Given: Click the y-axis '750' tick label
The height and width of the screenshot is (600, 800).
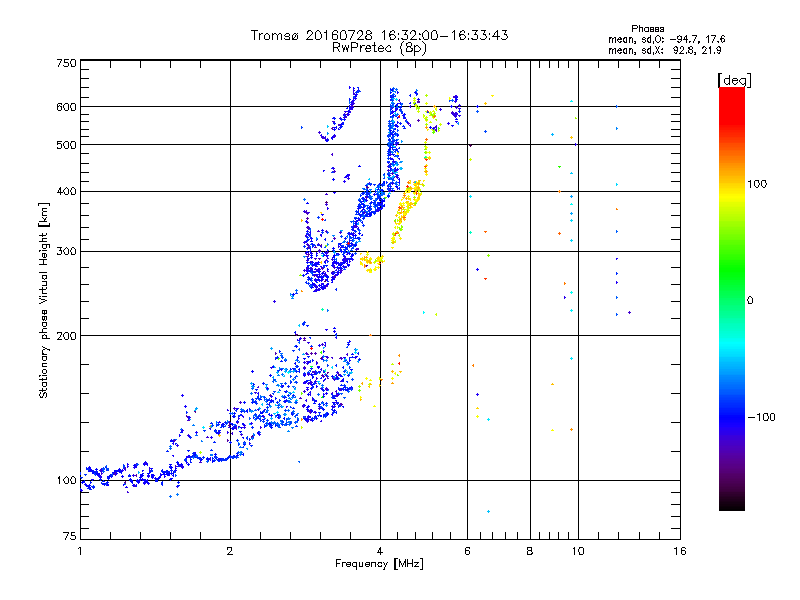Looking at the screenshot, I should (x=67, y=63).
